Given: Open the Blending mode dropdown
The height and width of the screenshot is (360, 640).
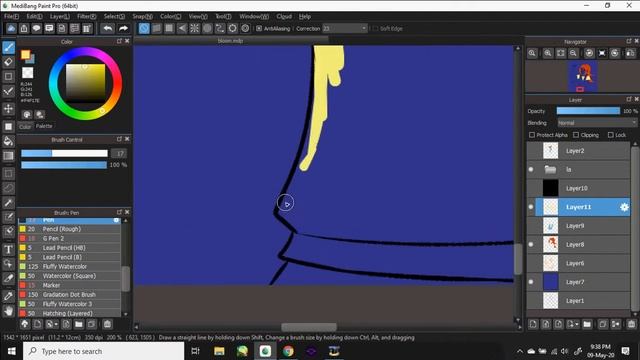Looking at the screenshot, I should [597, 123].
